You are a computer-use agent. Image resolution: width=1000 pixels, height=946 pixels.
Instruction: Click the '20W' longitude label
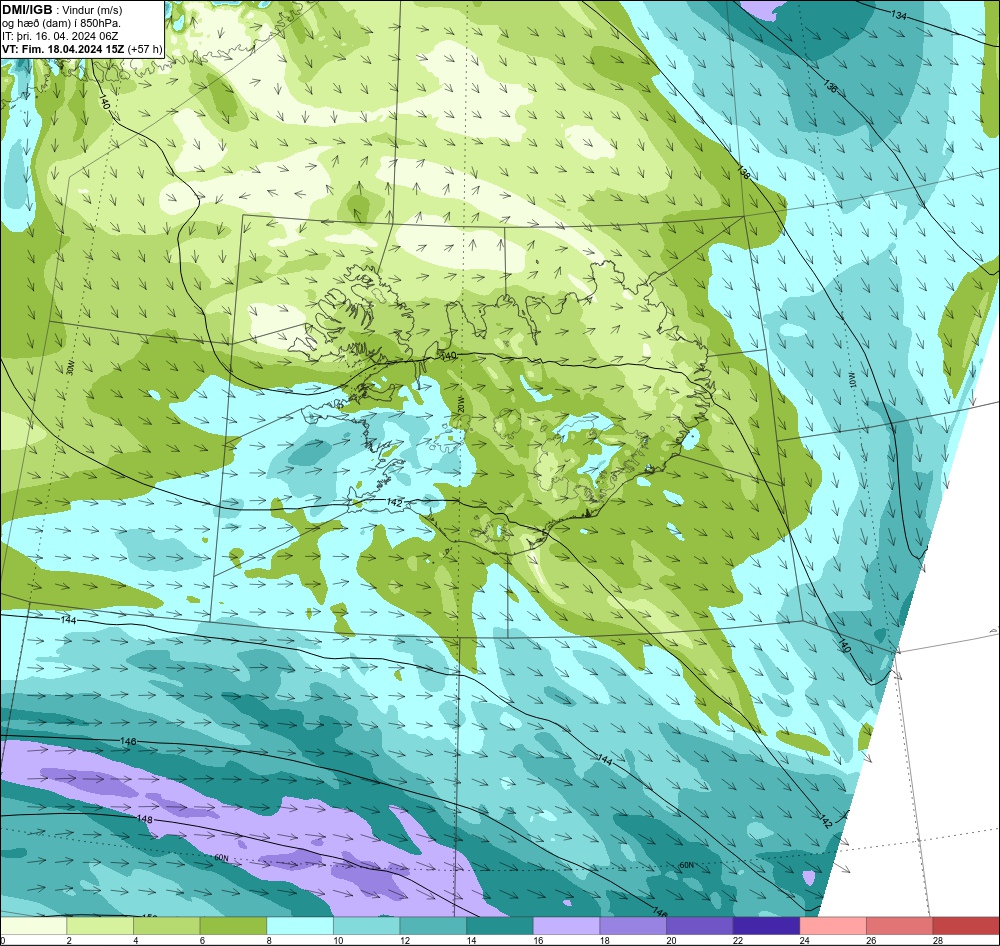(x=460, y=403)
